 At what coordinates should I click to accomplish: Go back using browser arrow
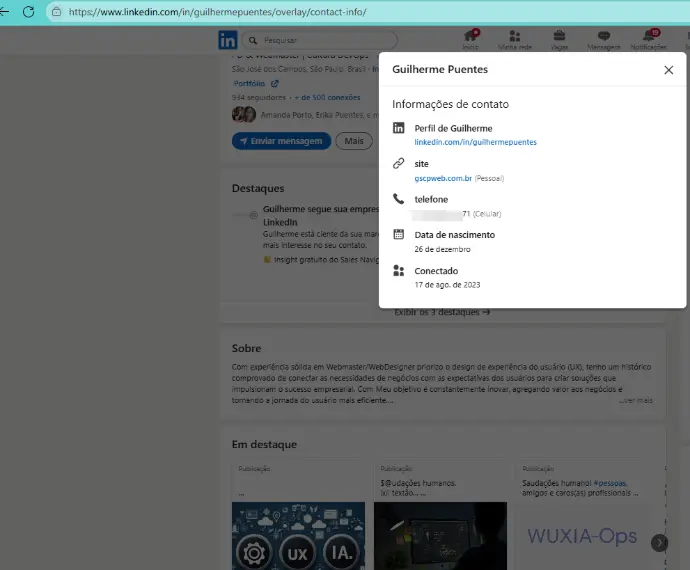tap(4, 12)
